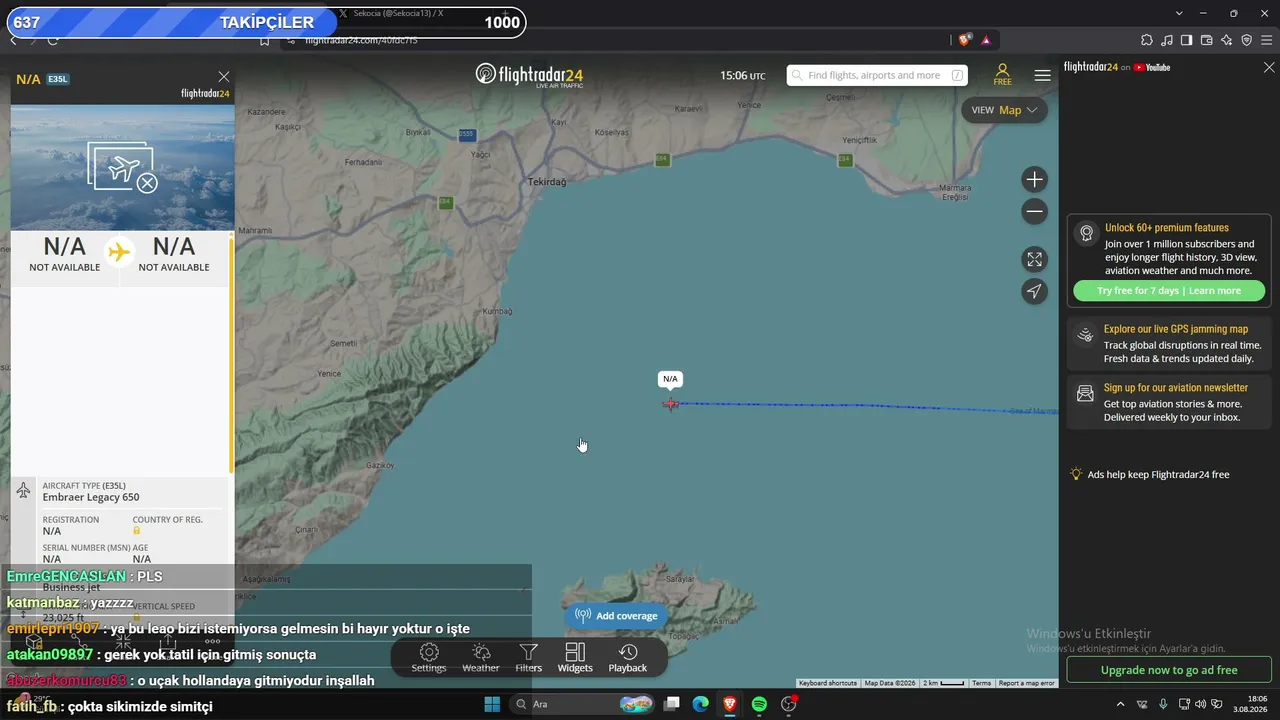Click the Tekirdağ city label on map

(547, 182)
